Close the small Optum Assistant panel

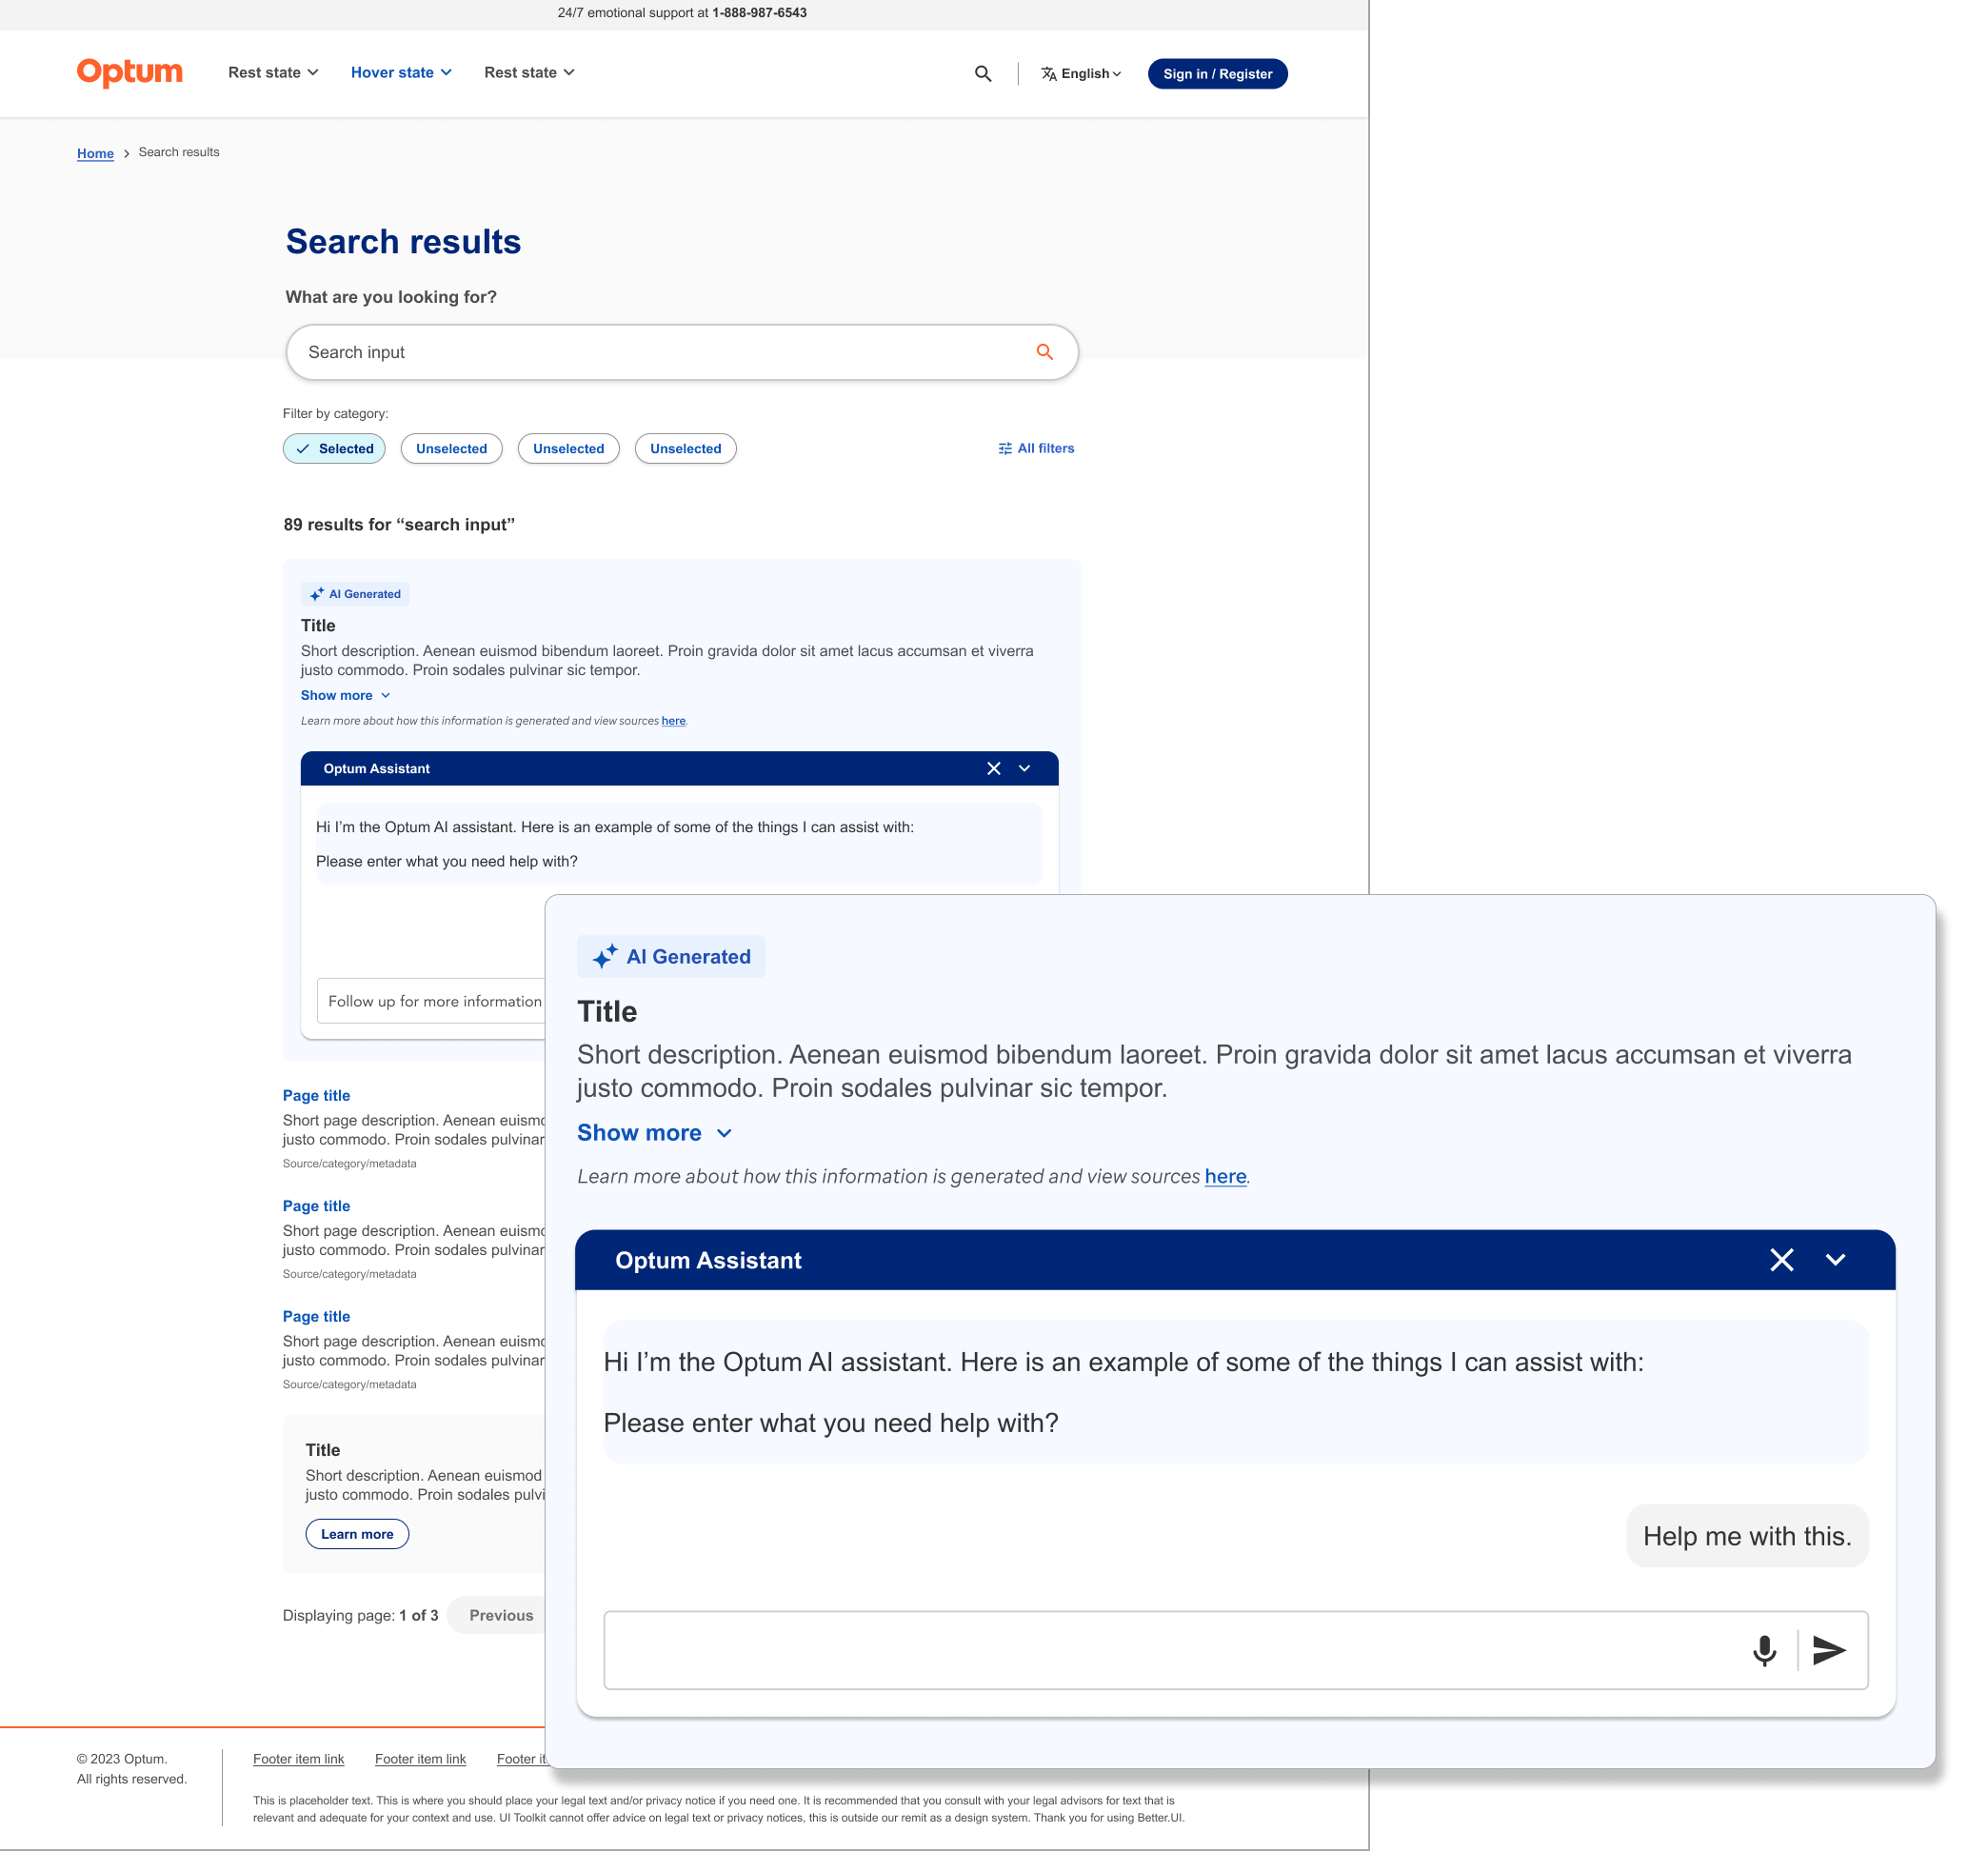click(x=994, y=769)
